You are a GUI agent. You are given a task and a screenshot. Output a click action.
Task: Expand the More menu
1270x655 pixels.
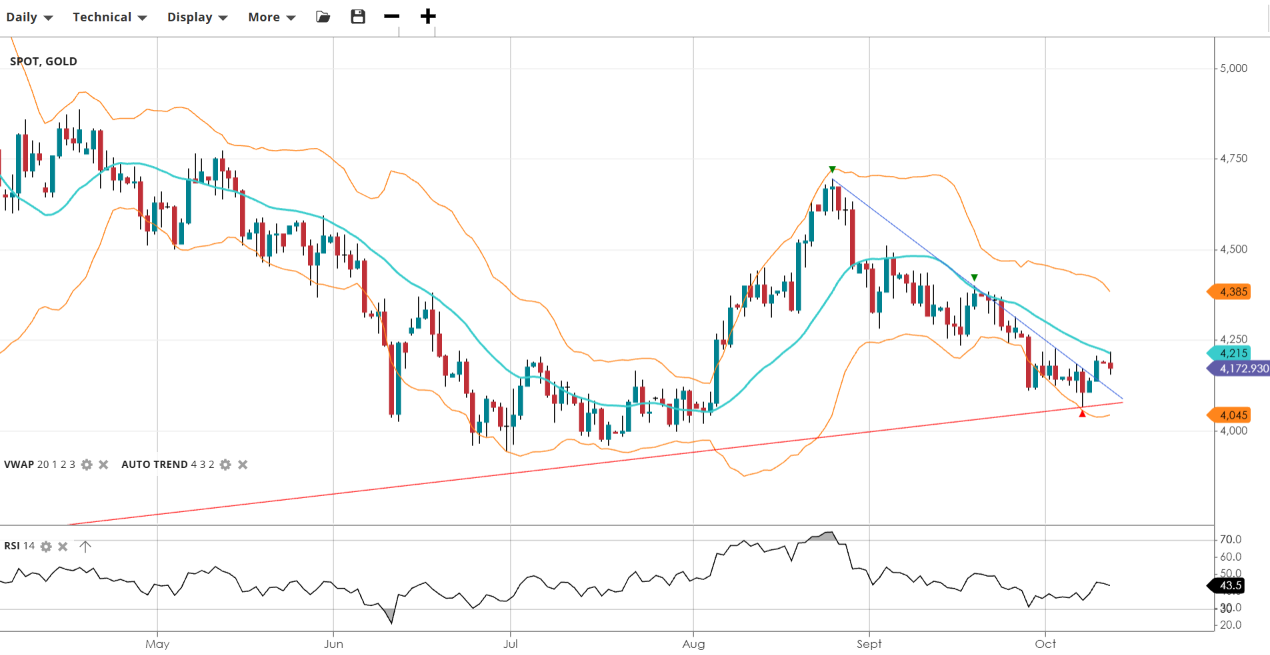coord(272,17)
